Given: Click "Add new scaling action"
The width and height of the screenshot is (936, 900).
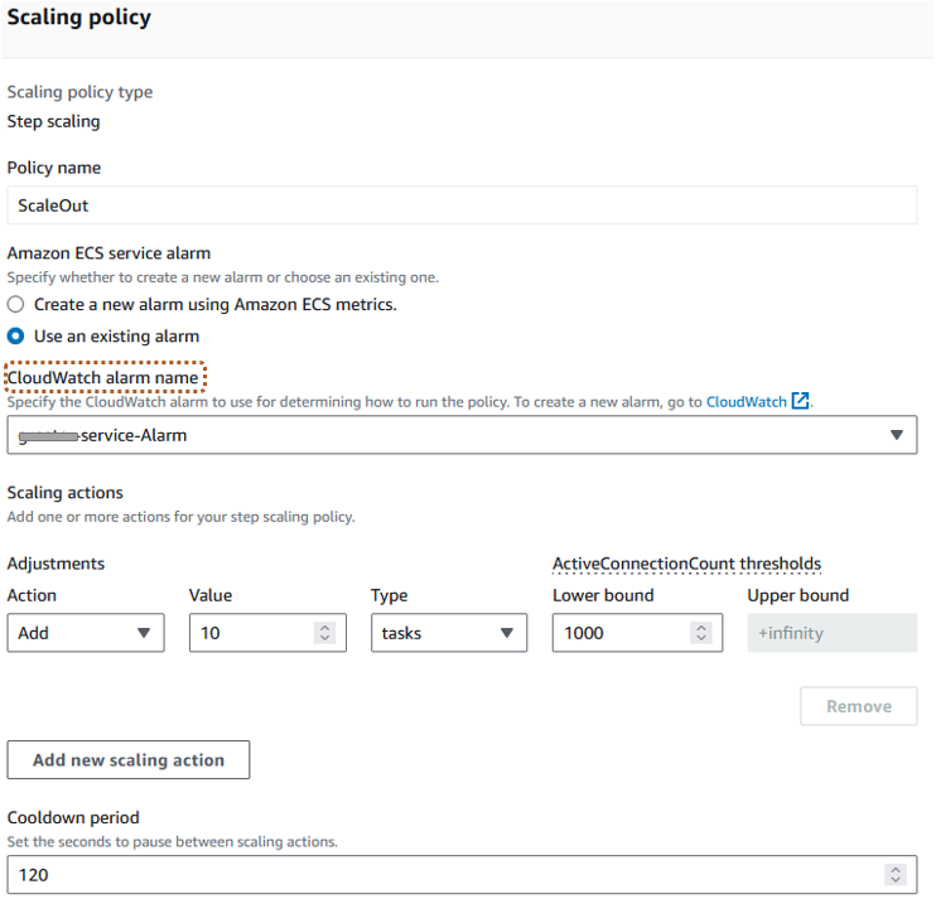Looking at the screenshot, I should coord(128,760).
